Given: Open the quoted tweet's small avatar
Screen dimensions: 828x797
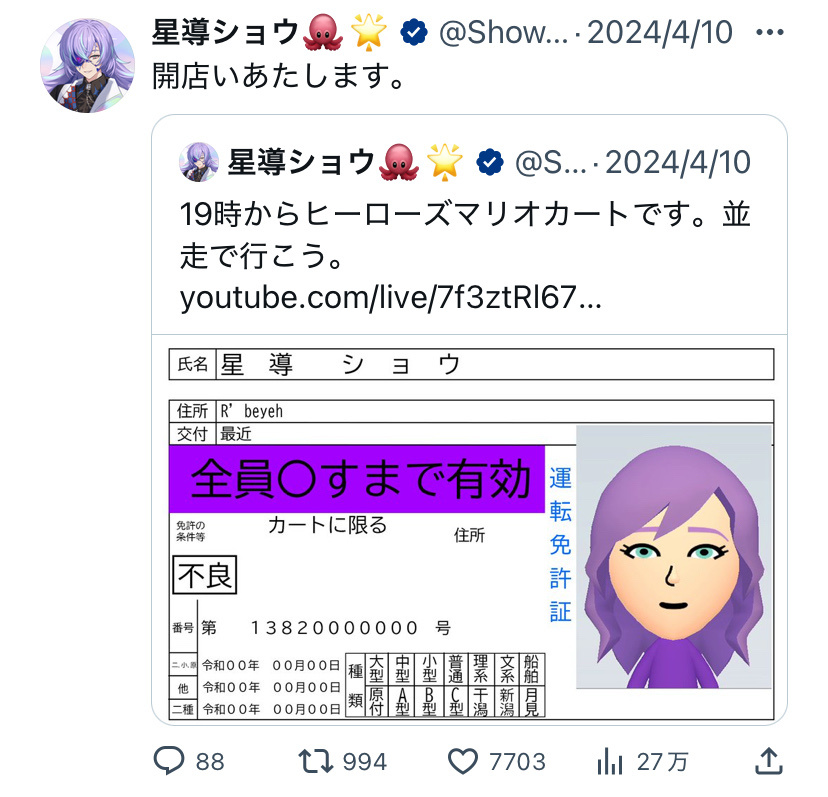Looking at the screenshot, I should tap(199, 162).
